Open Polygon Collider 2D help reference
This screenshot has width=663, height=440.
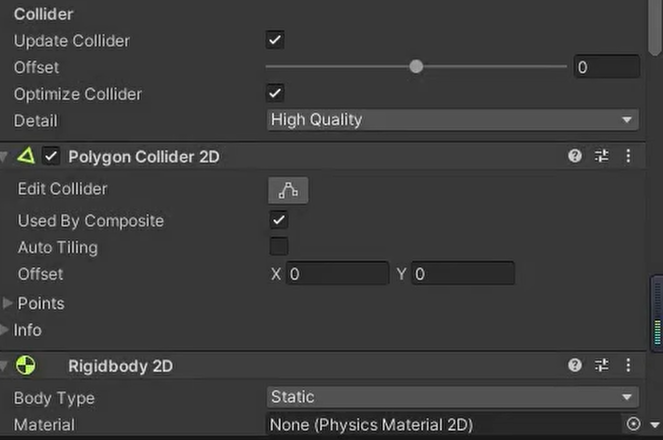pos(575,156)
